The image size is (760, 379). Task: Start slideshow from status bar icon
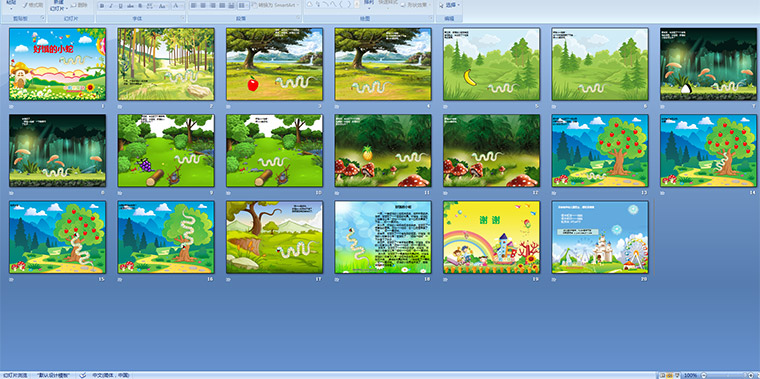point(677,376)
